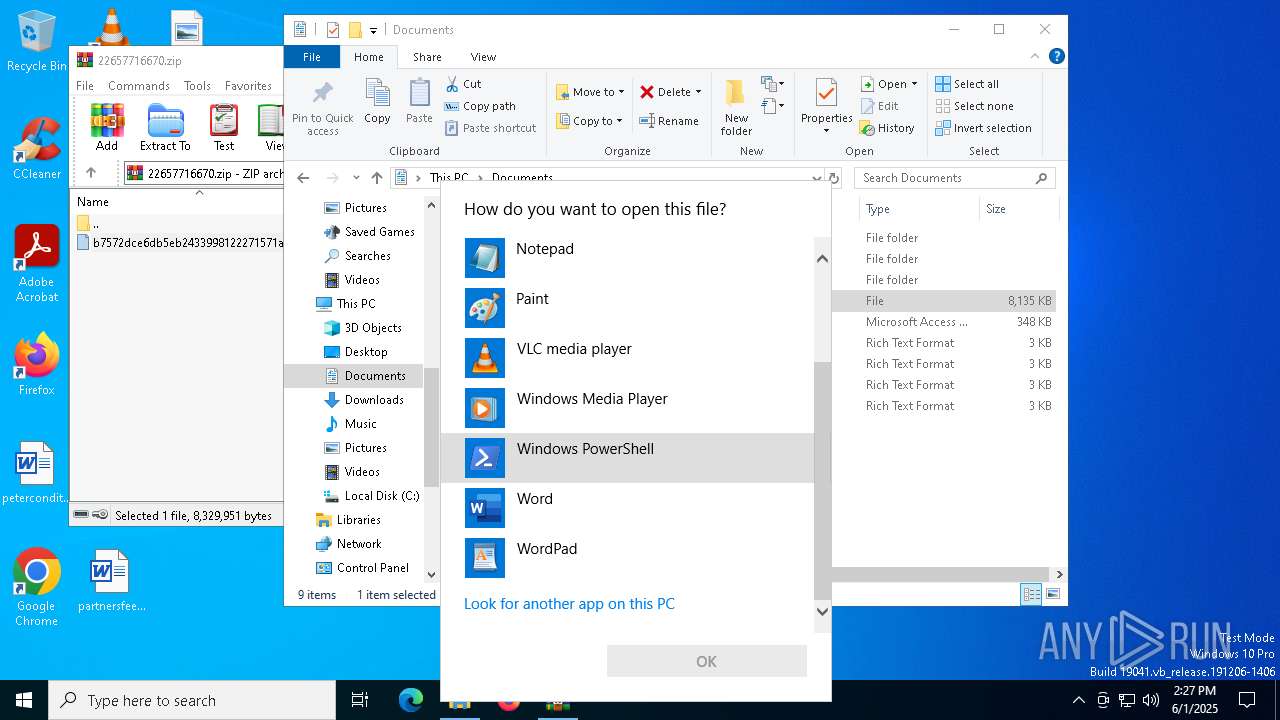Click in Search Documents box
Image resolution: width=1280 pixels, height=720 pixels.
pos(947,178)
